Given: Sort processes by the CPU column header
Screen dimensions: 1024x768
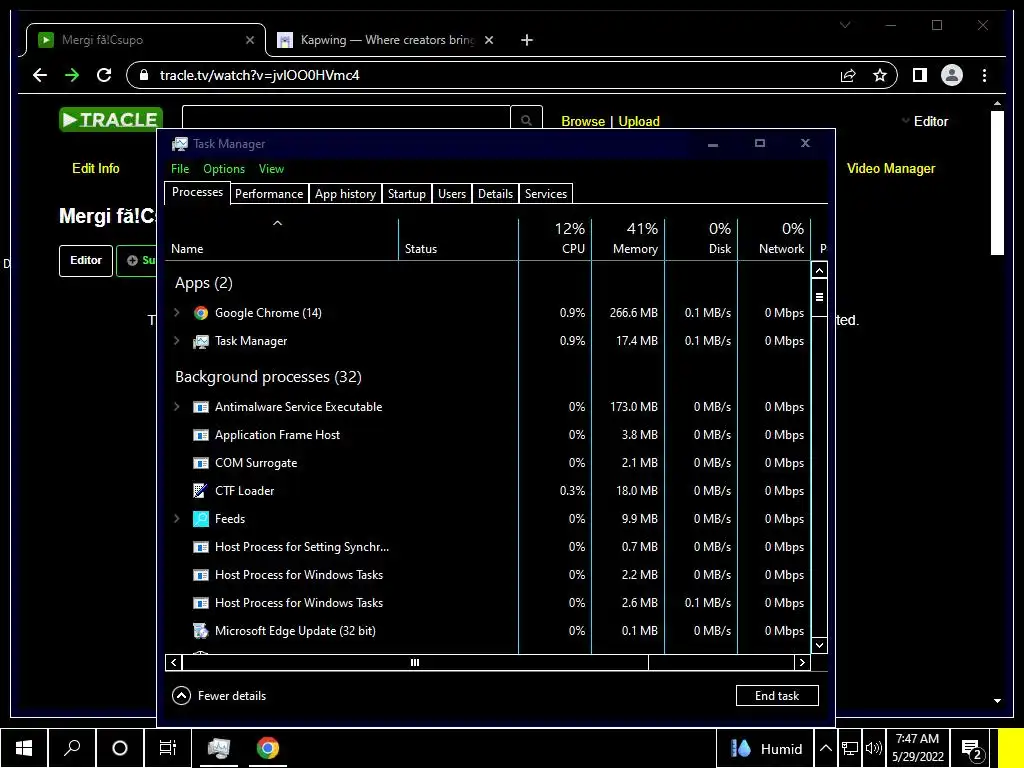Looking at the screenshot, I should 556,238.
